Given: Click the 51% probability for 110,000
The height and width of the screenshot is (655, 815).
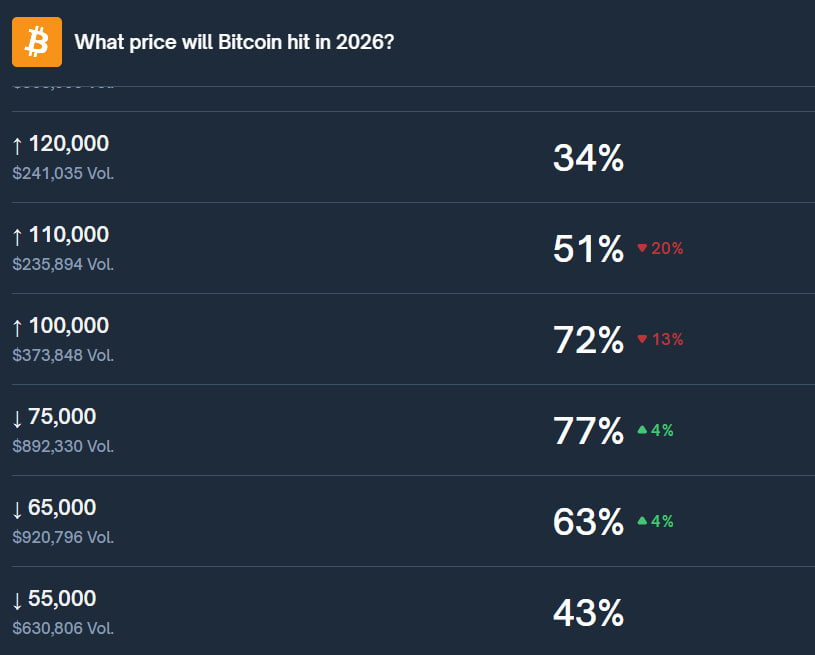Looking at the screenshot, I should point(588,249).
